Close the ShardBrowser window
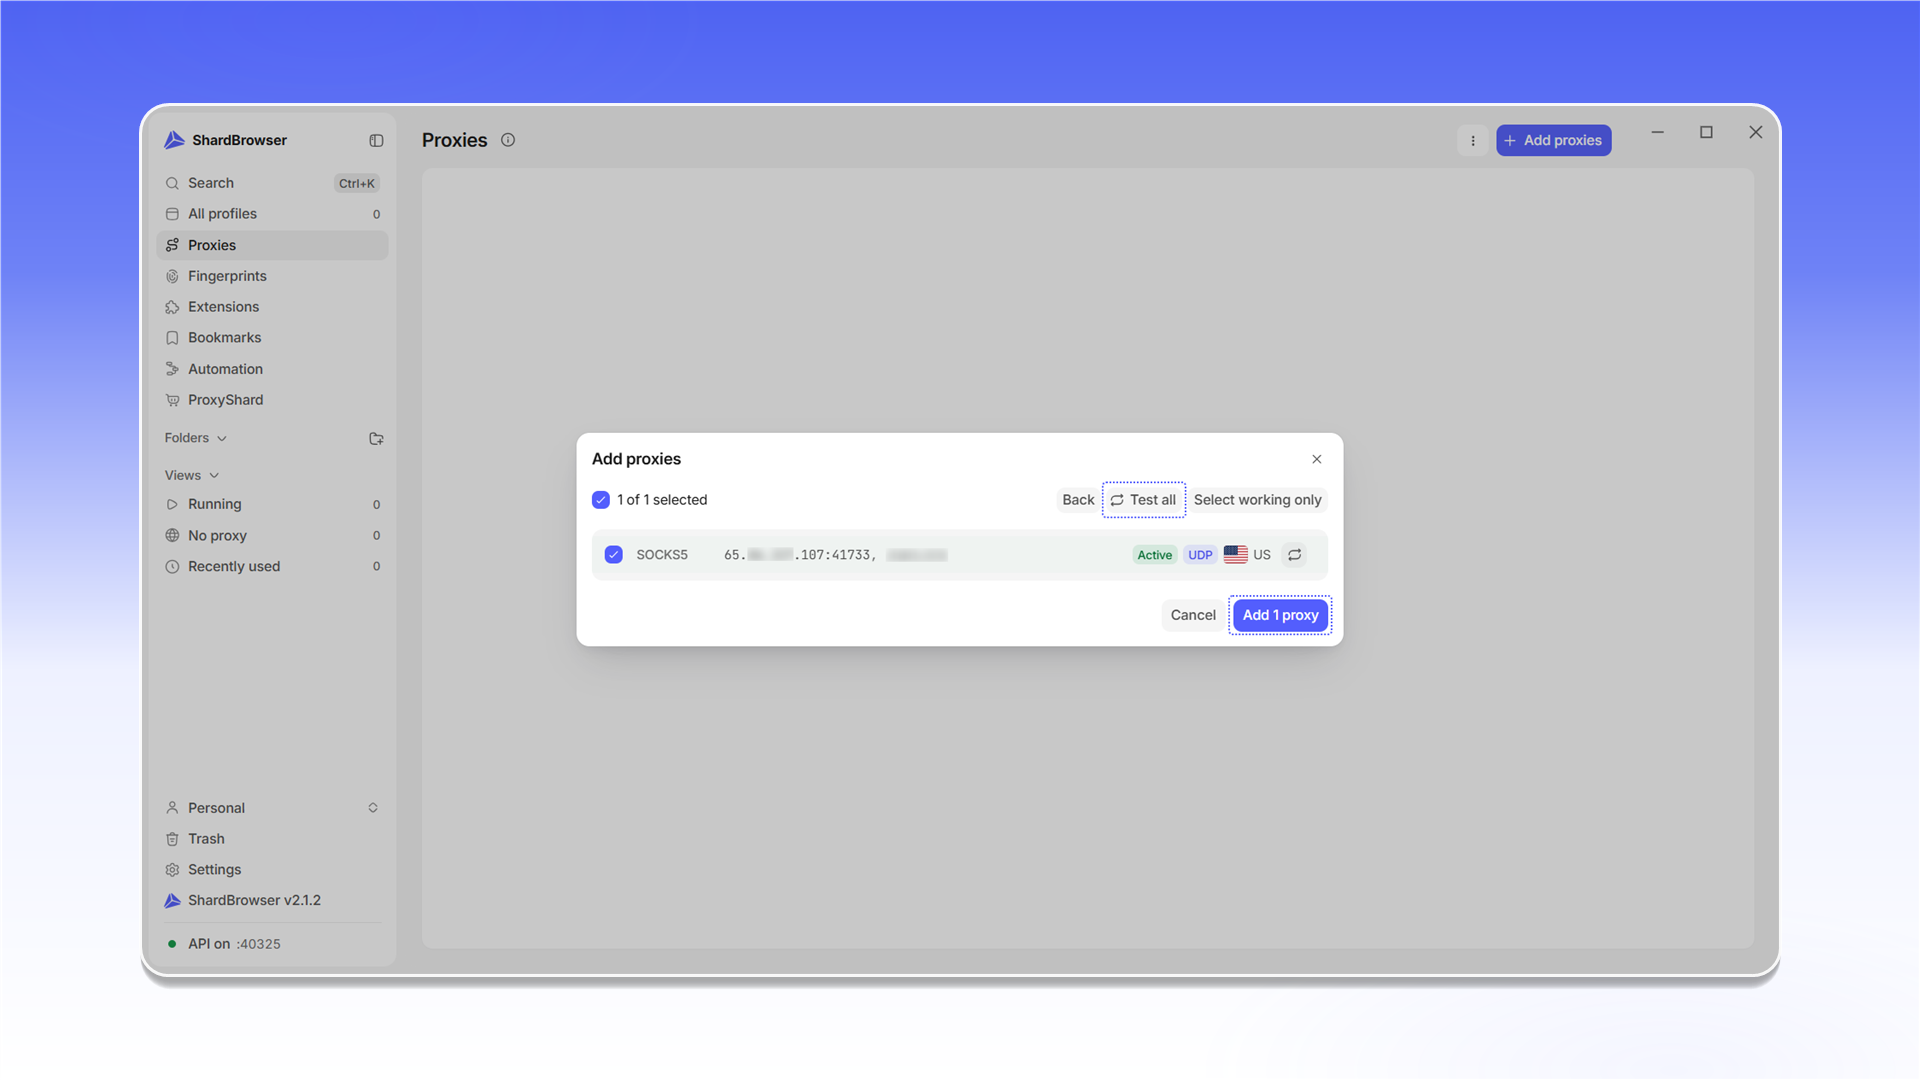 (x=1755, y=132)
